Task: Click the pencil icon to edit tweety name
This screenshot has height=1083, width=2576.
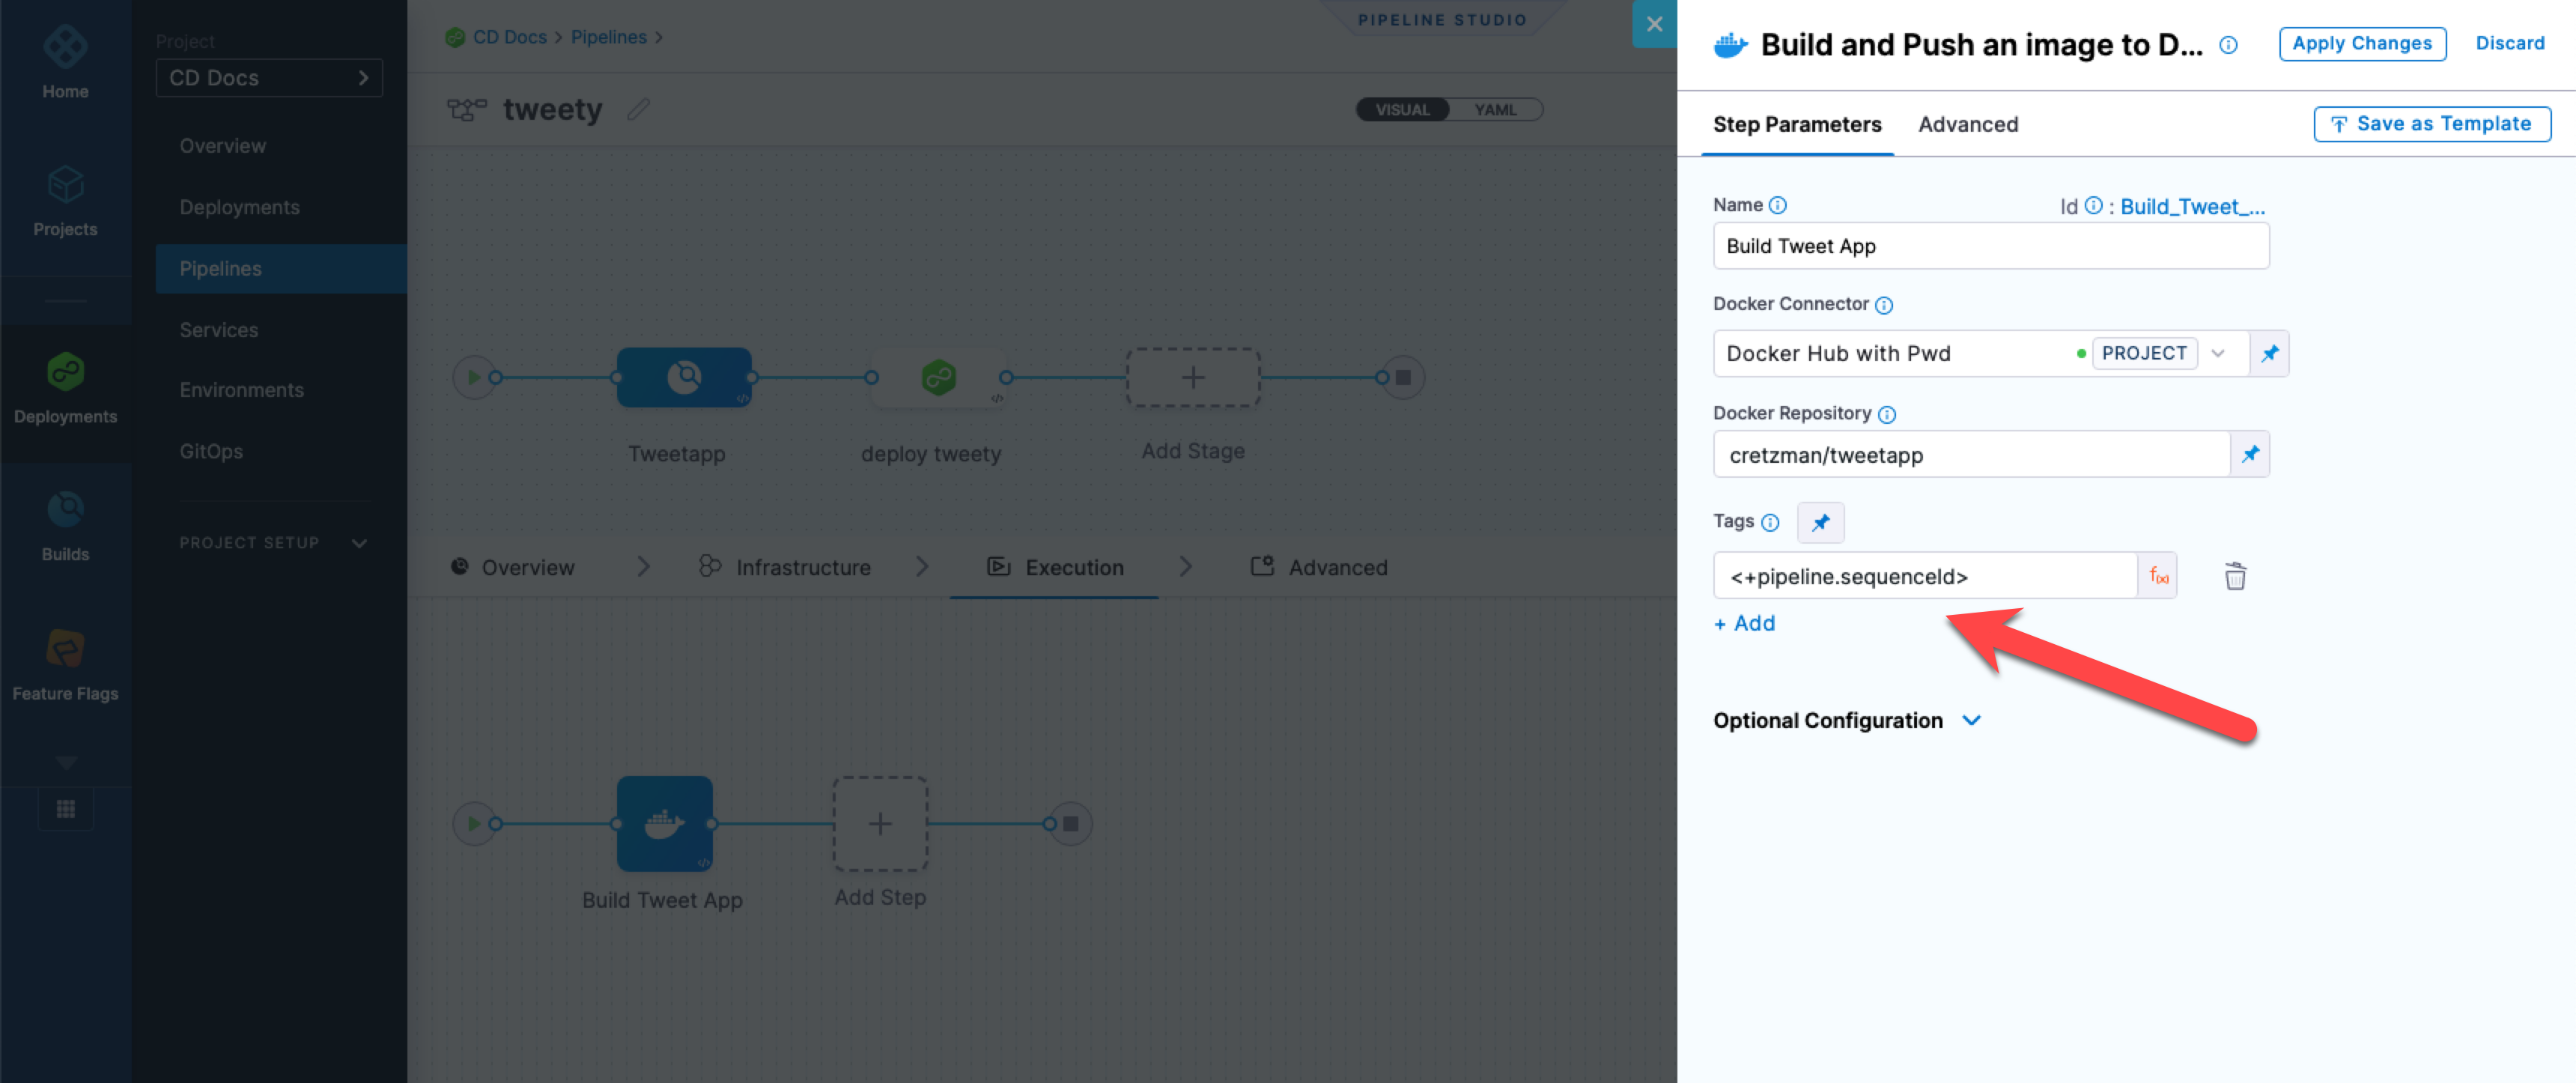Action: (639, 109)
